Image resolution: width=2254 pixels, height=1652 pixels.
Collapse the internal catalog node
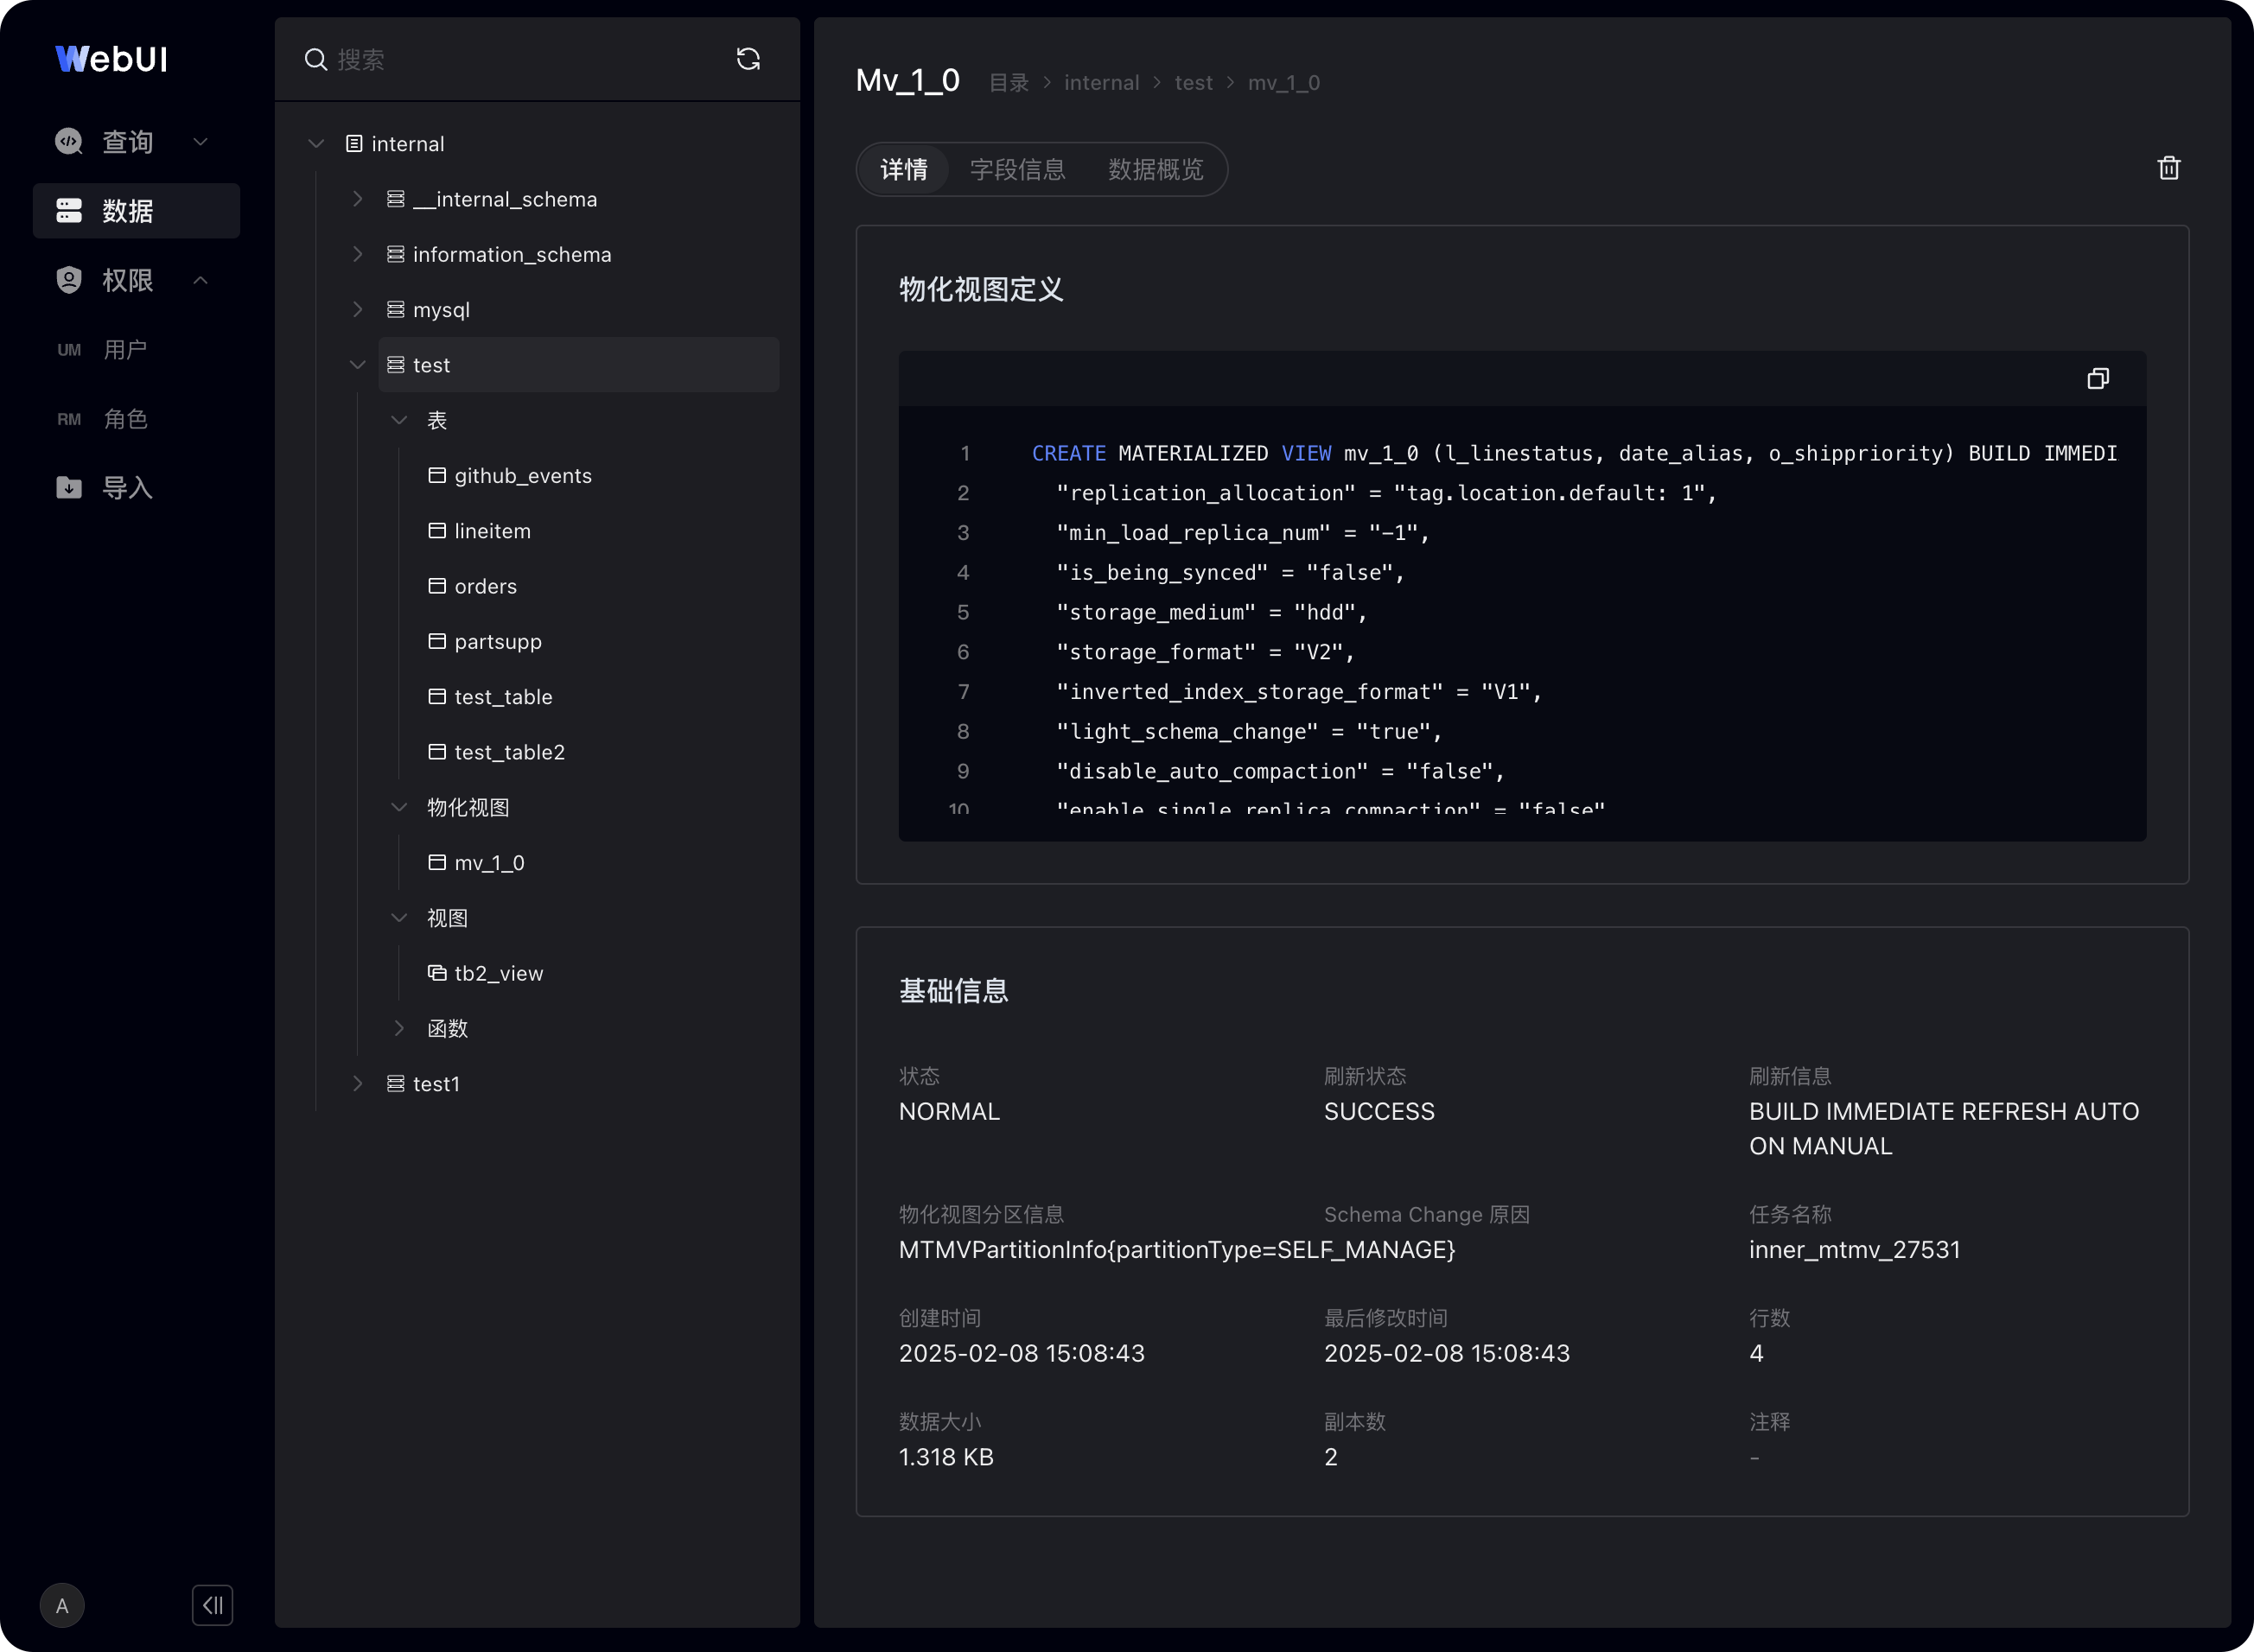pyautogui.click(x=316, y=143)
